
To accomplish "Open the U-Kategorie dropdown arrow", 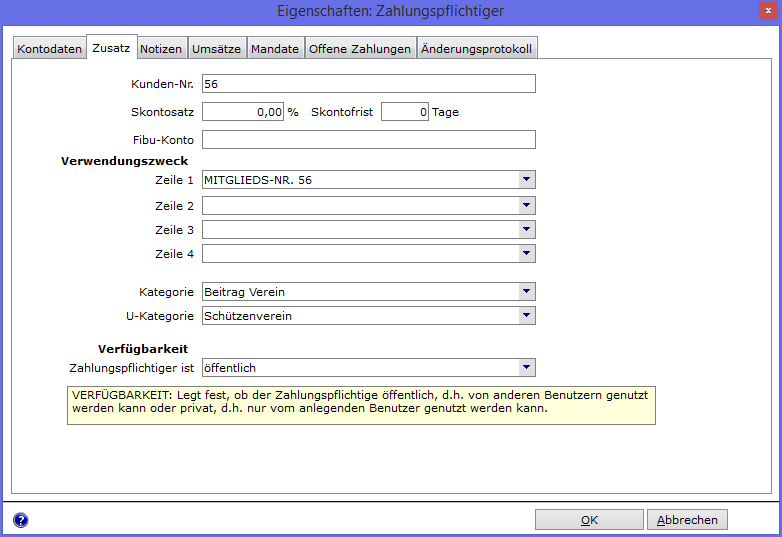I will click(x=526, y=315).
